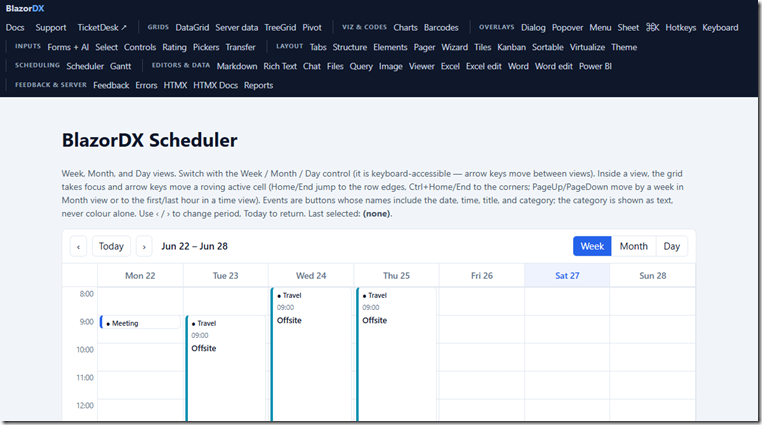Viewport: 762px width, 425px height.
Task: Select the Meeting event on Monday
Action: pos(140,323)
